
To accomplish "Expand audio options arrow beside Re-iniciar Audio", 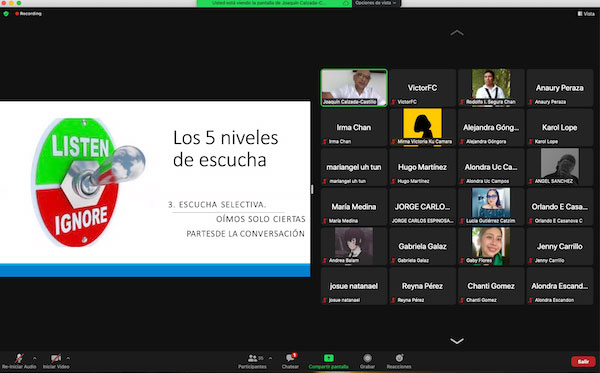I will [34, 358].
